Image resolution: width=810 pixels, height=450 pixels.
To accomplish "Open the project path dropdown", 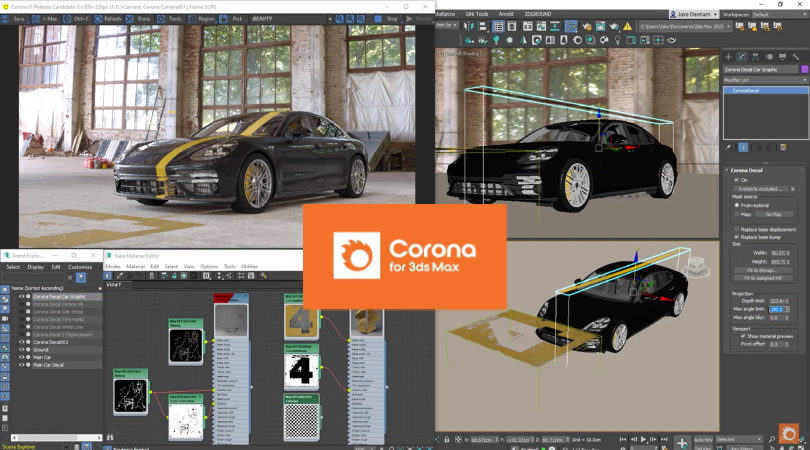I will click(x=686, y=26).
